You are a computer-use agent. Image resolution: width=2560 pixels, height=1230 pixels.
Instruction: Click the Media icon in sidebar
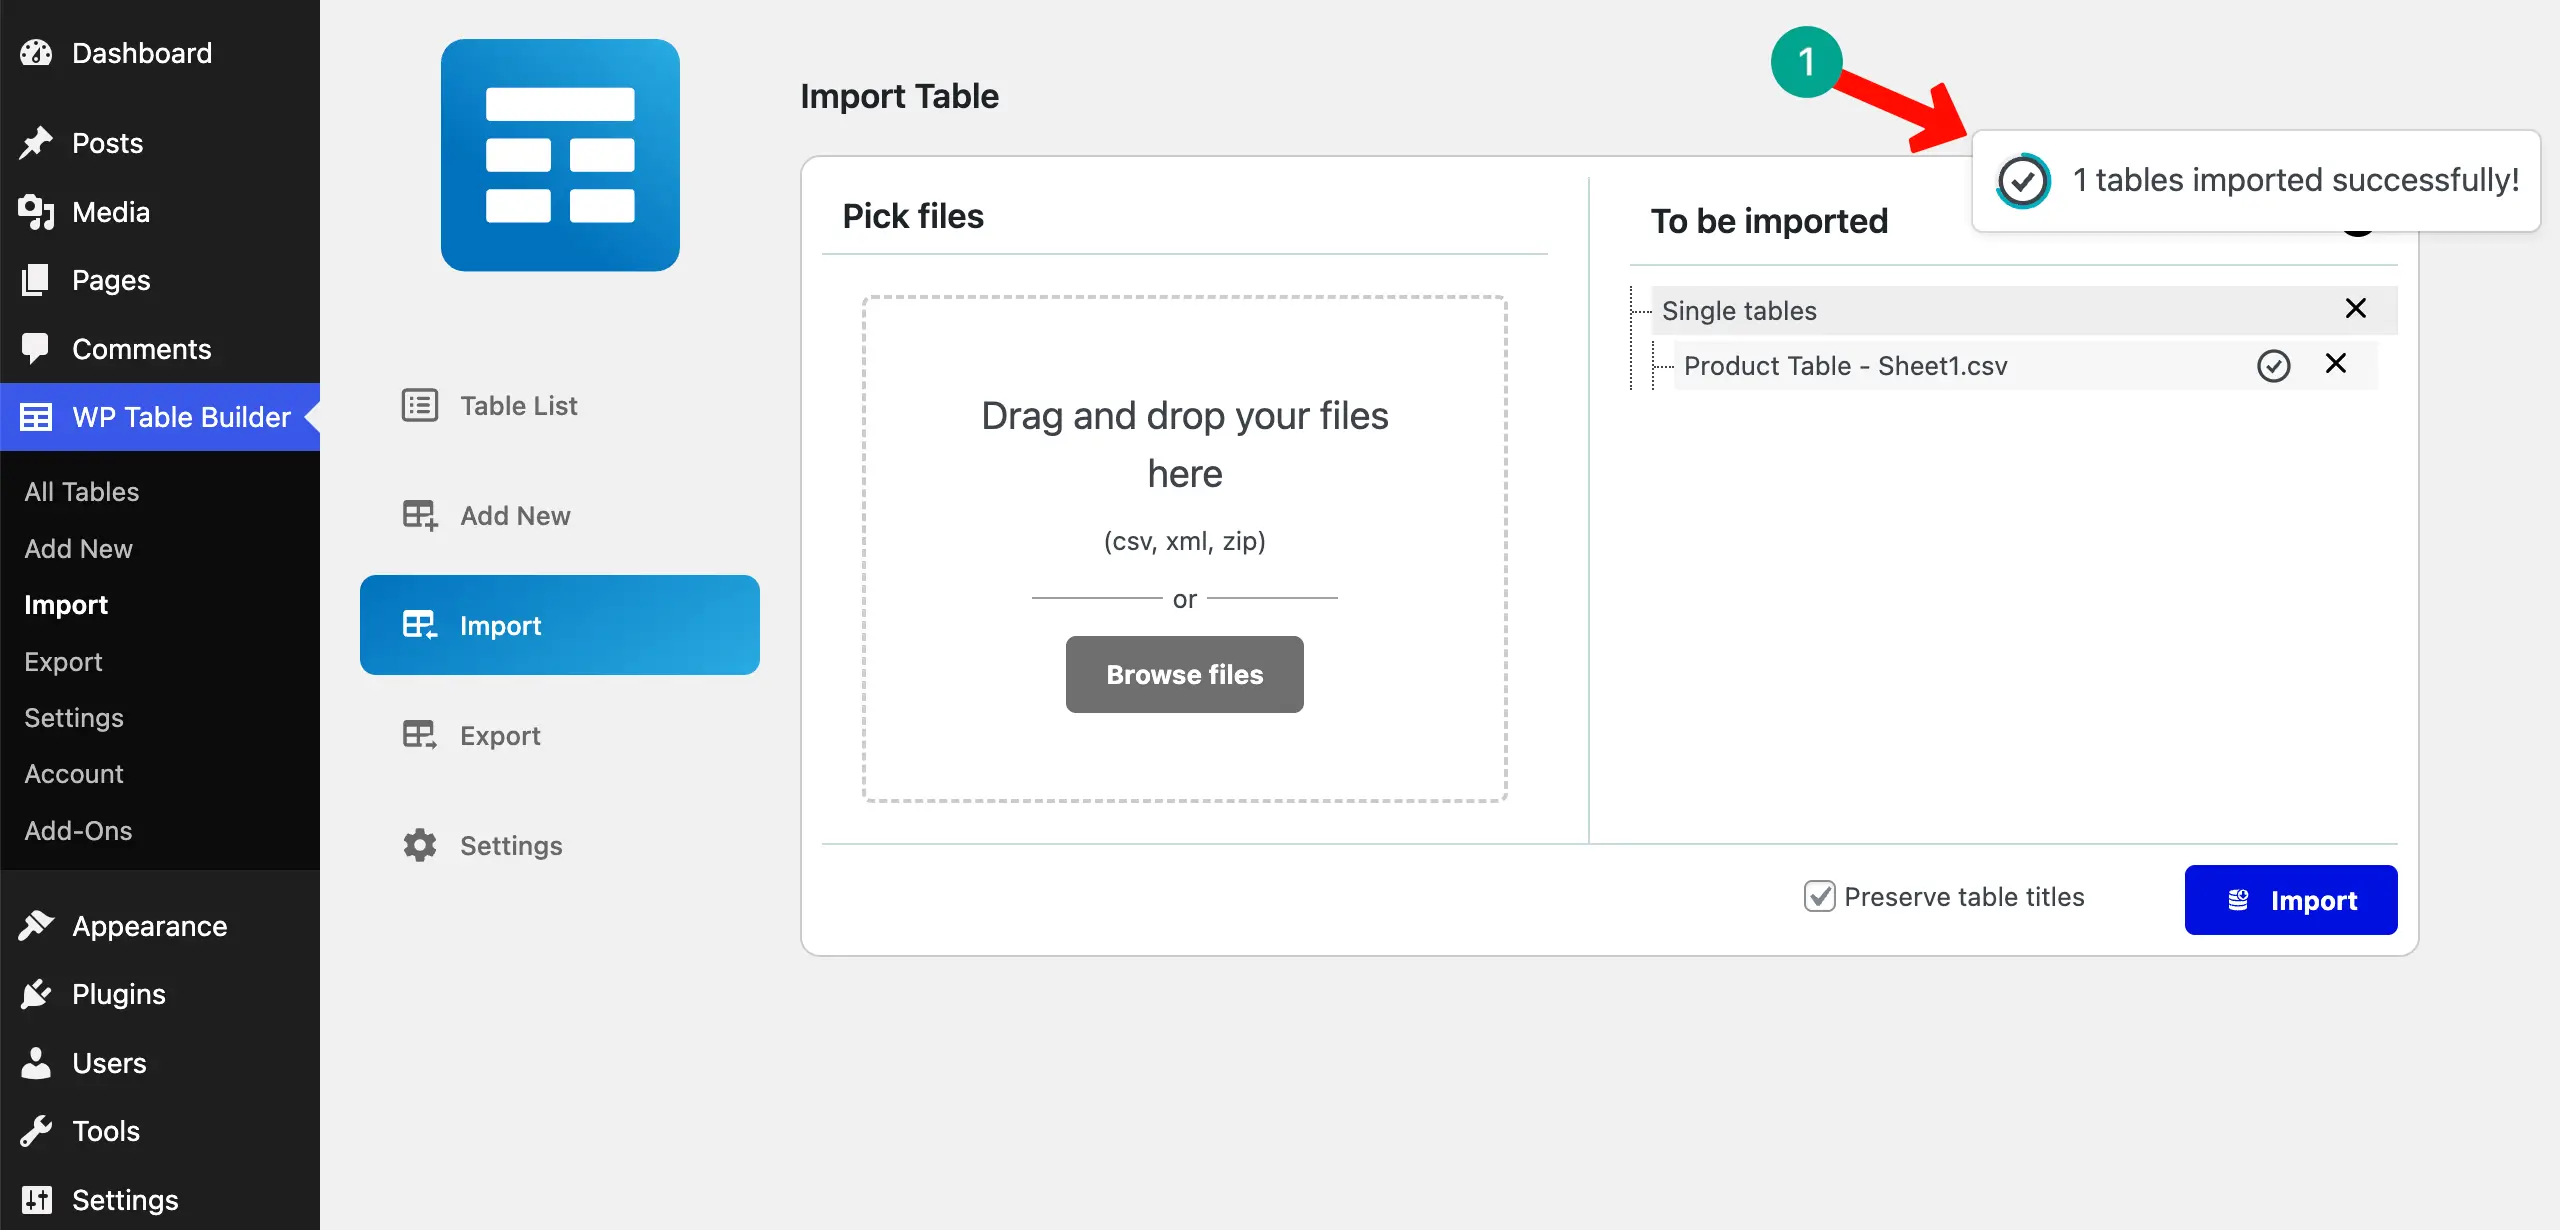pyautogui.click(x=36, y=212)
